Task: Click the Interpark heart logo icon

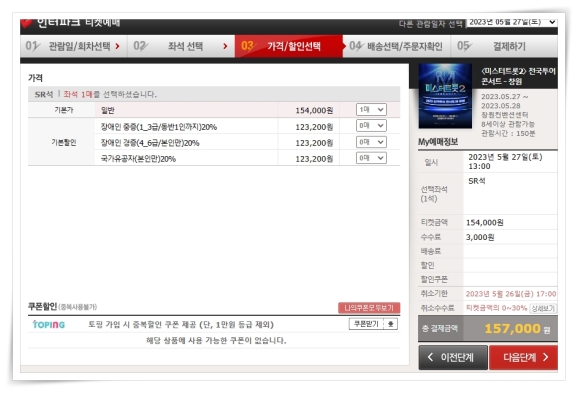Action: pyautogui.click(x=27, y=23)
